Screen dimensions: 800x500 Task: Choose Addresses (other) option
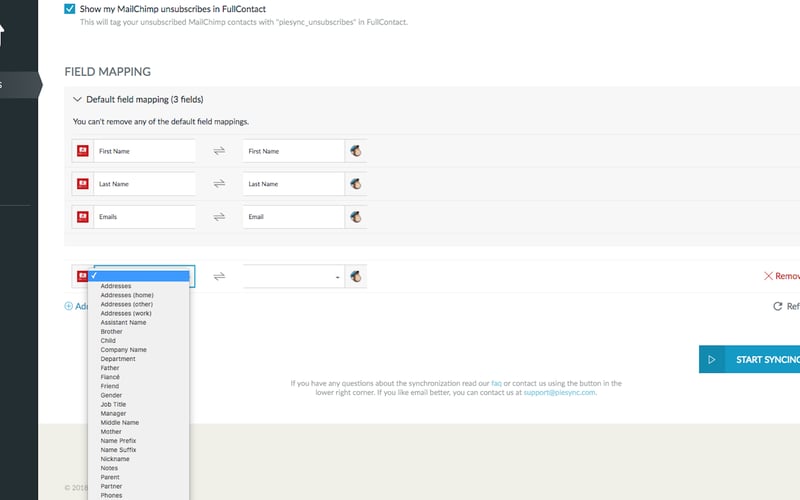click(127, 305)
